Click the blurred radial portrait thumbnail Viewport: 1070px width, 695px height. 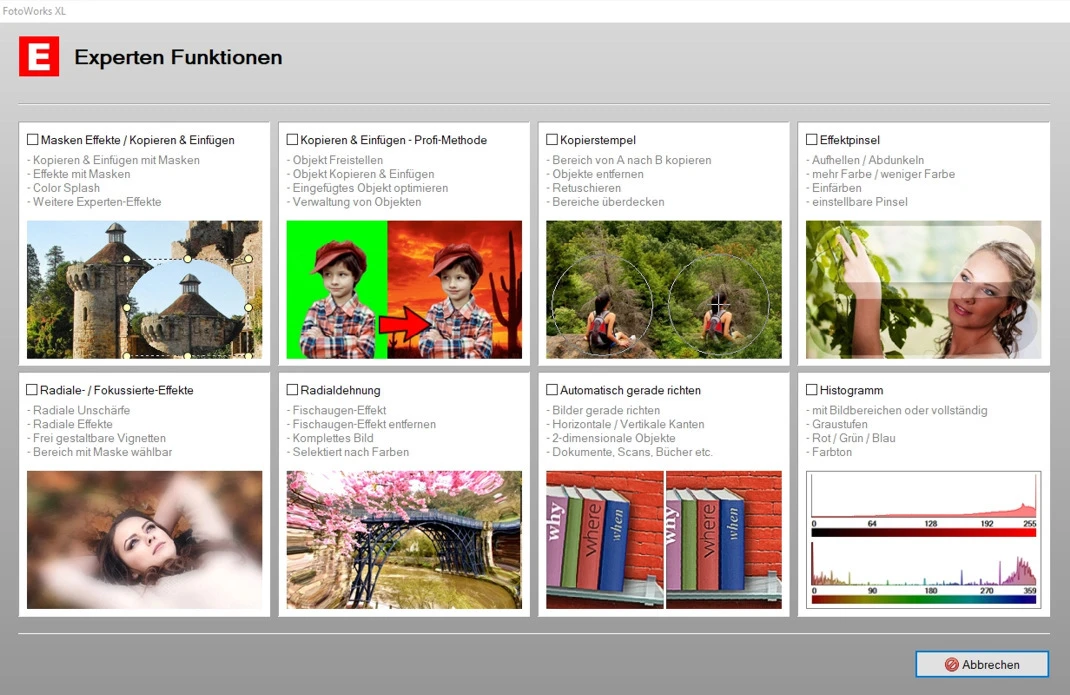[x=144, y=539]
